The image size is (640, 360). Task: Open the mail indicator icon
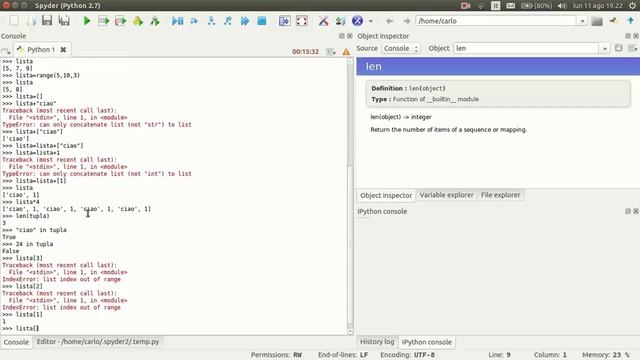coord(511,5)
